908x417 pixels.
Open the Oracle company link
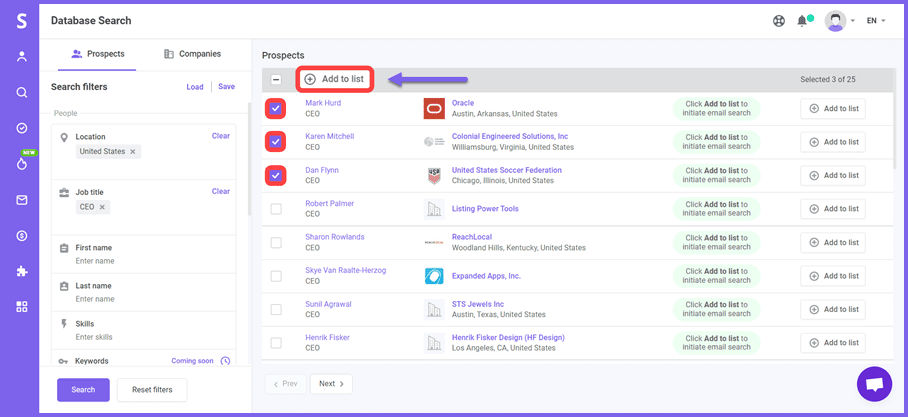pos(463,103)
